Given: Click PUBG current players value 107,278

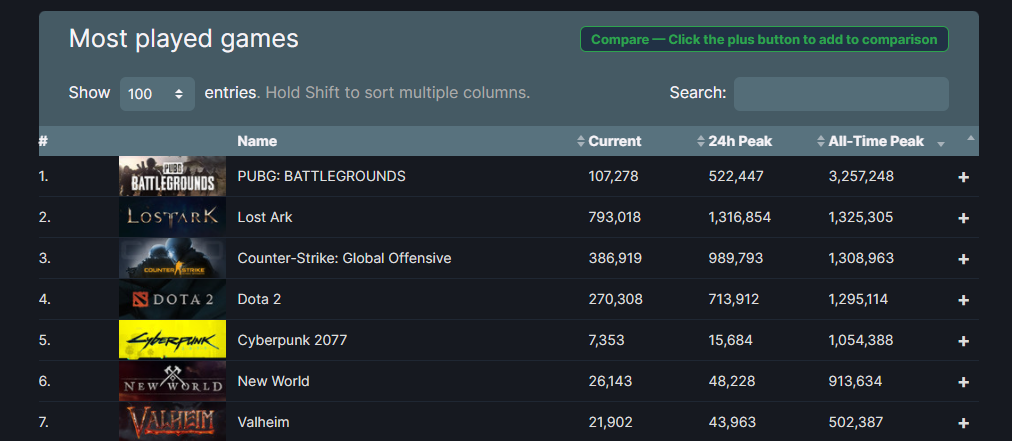Looking at the screenshot, I should [613, 176].
